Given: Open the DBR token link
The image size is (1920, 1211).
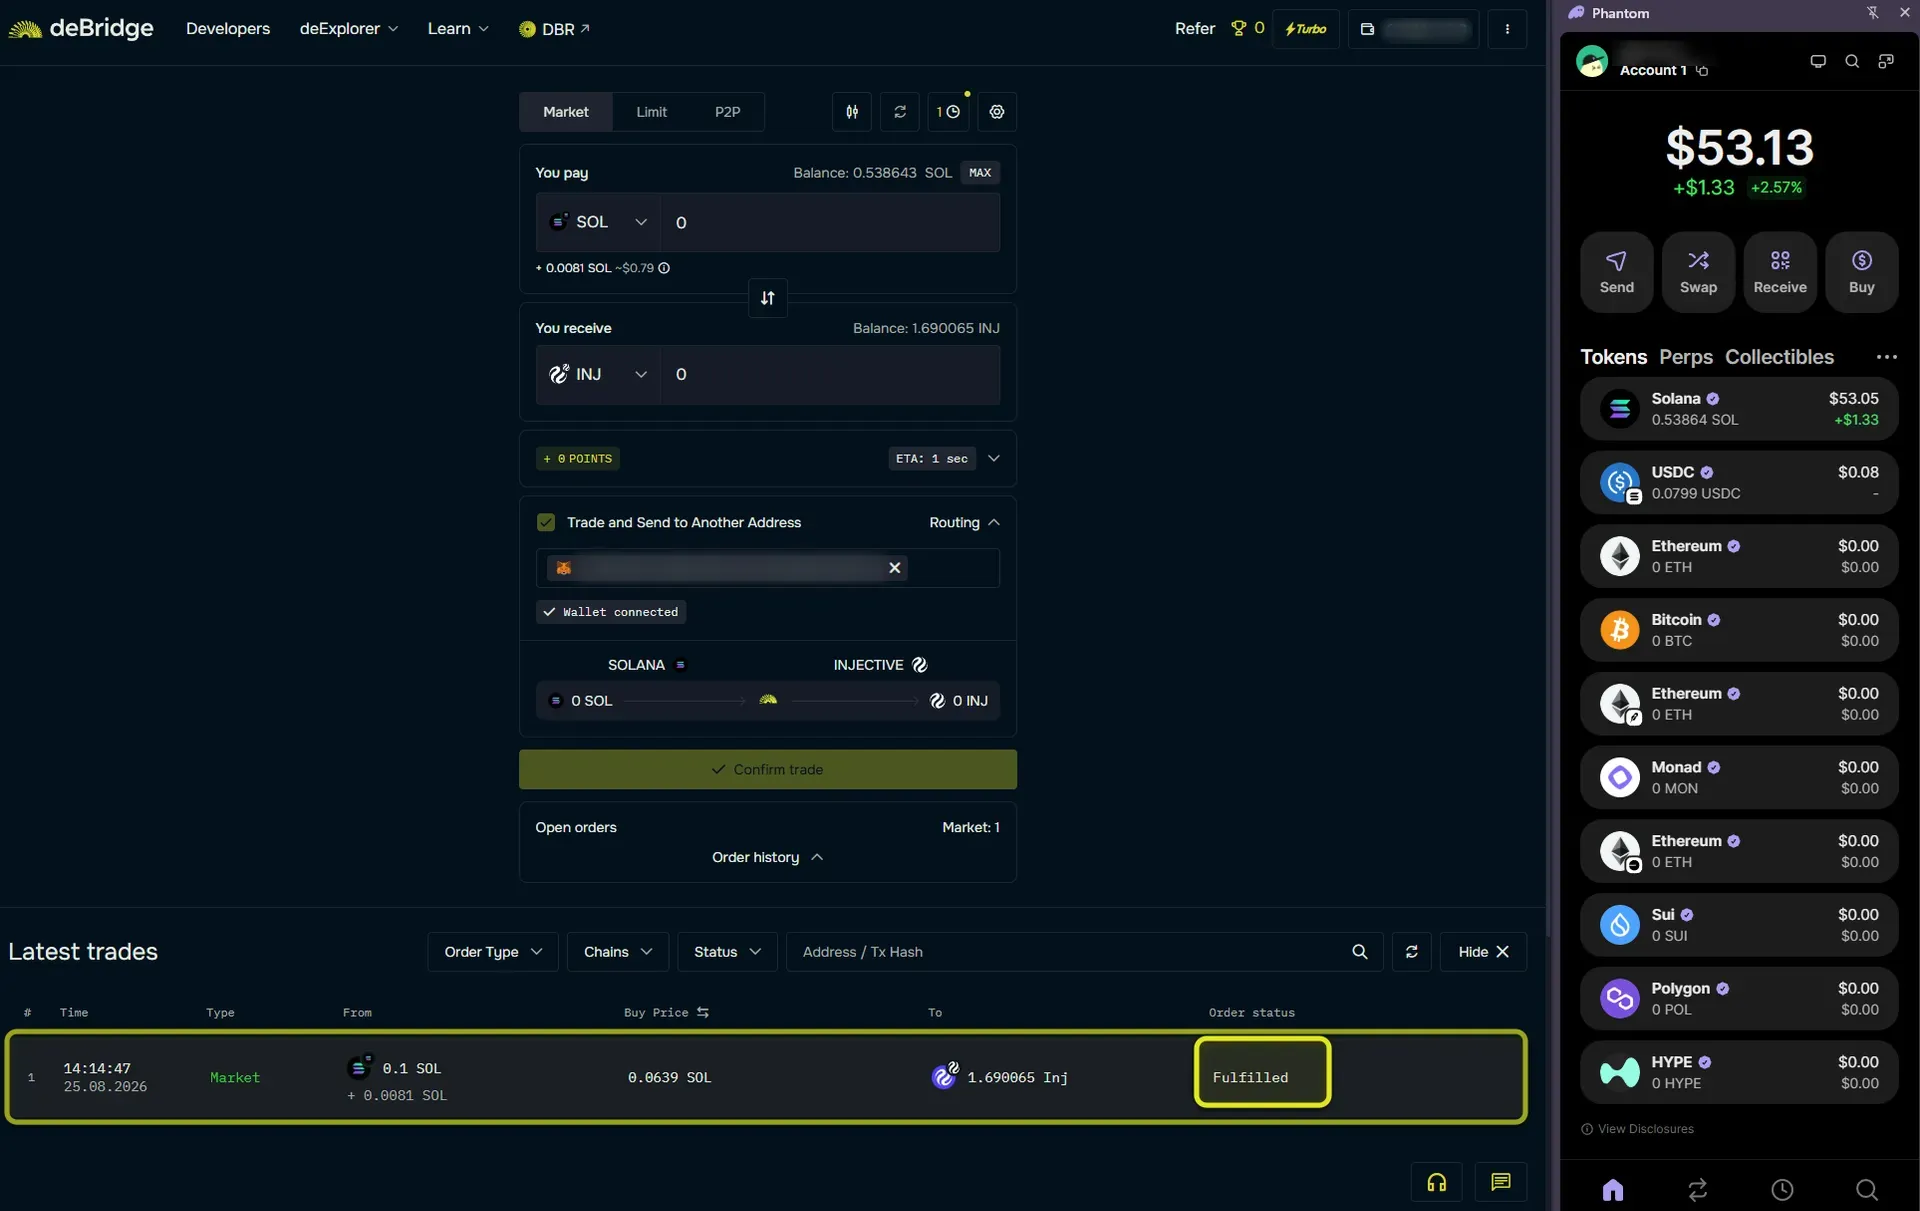Looking at the screenshot, I should (x=555, y=29).
